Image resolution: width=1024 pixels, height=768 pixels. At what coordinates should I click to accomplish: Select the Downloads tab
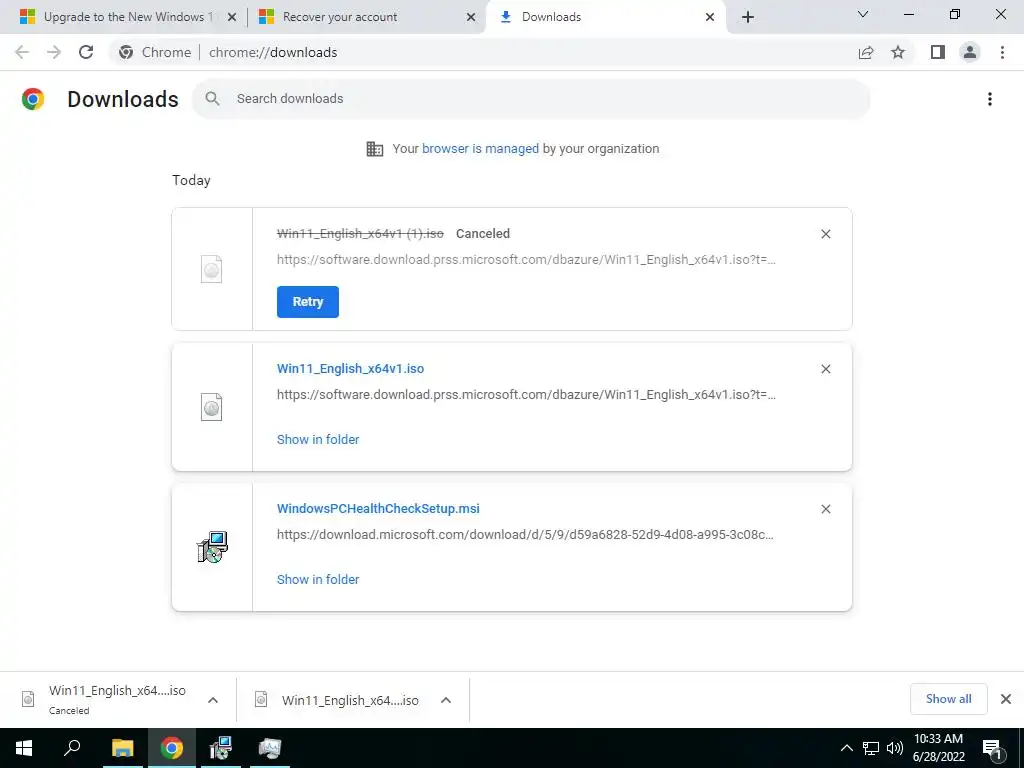coord(605,17)
